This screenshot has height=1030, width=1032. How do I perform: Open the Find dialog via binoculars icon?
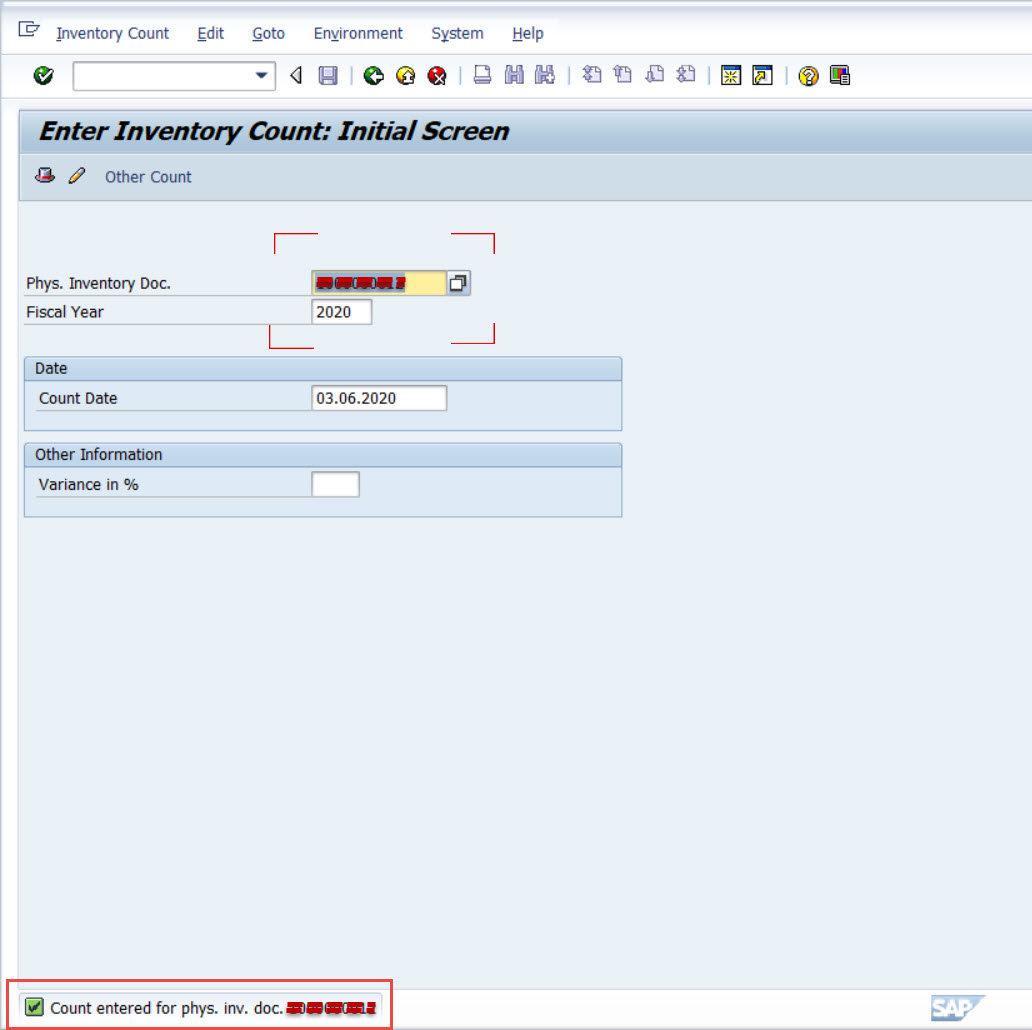click(513, 75)
